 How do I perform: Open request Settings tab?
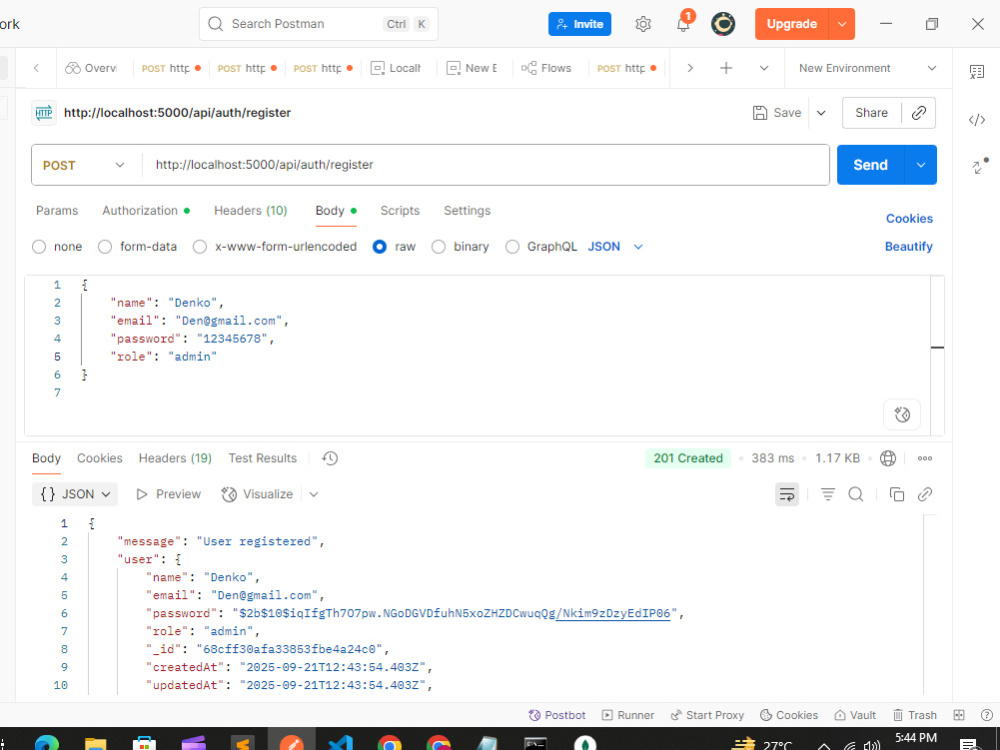point(467,210)
